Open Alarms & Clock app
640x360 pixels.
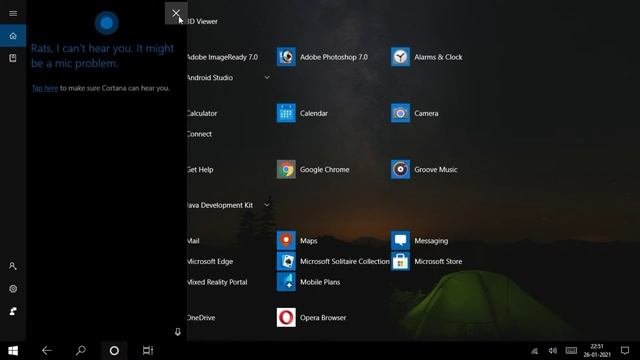pos(427,57)
